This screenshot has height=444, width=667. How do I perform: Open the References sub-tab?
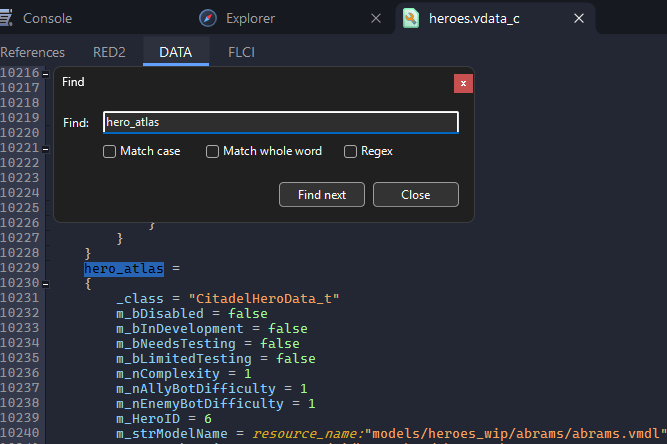pyautogui.click(x=32, y=52)
